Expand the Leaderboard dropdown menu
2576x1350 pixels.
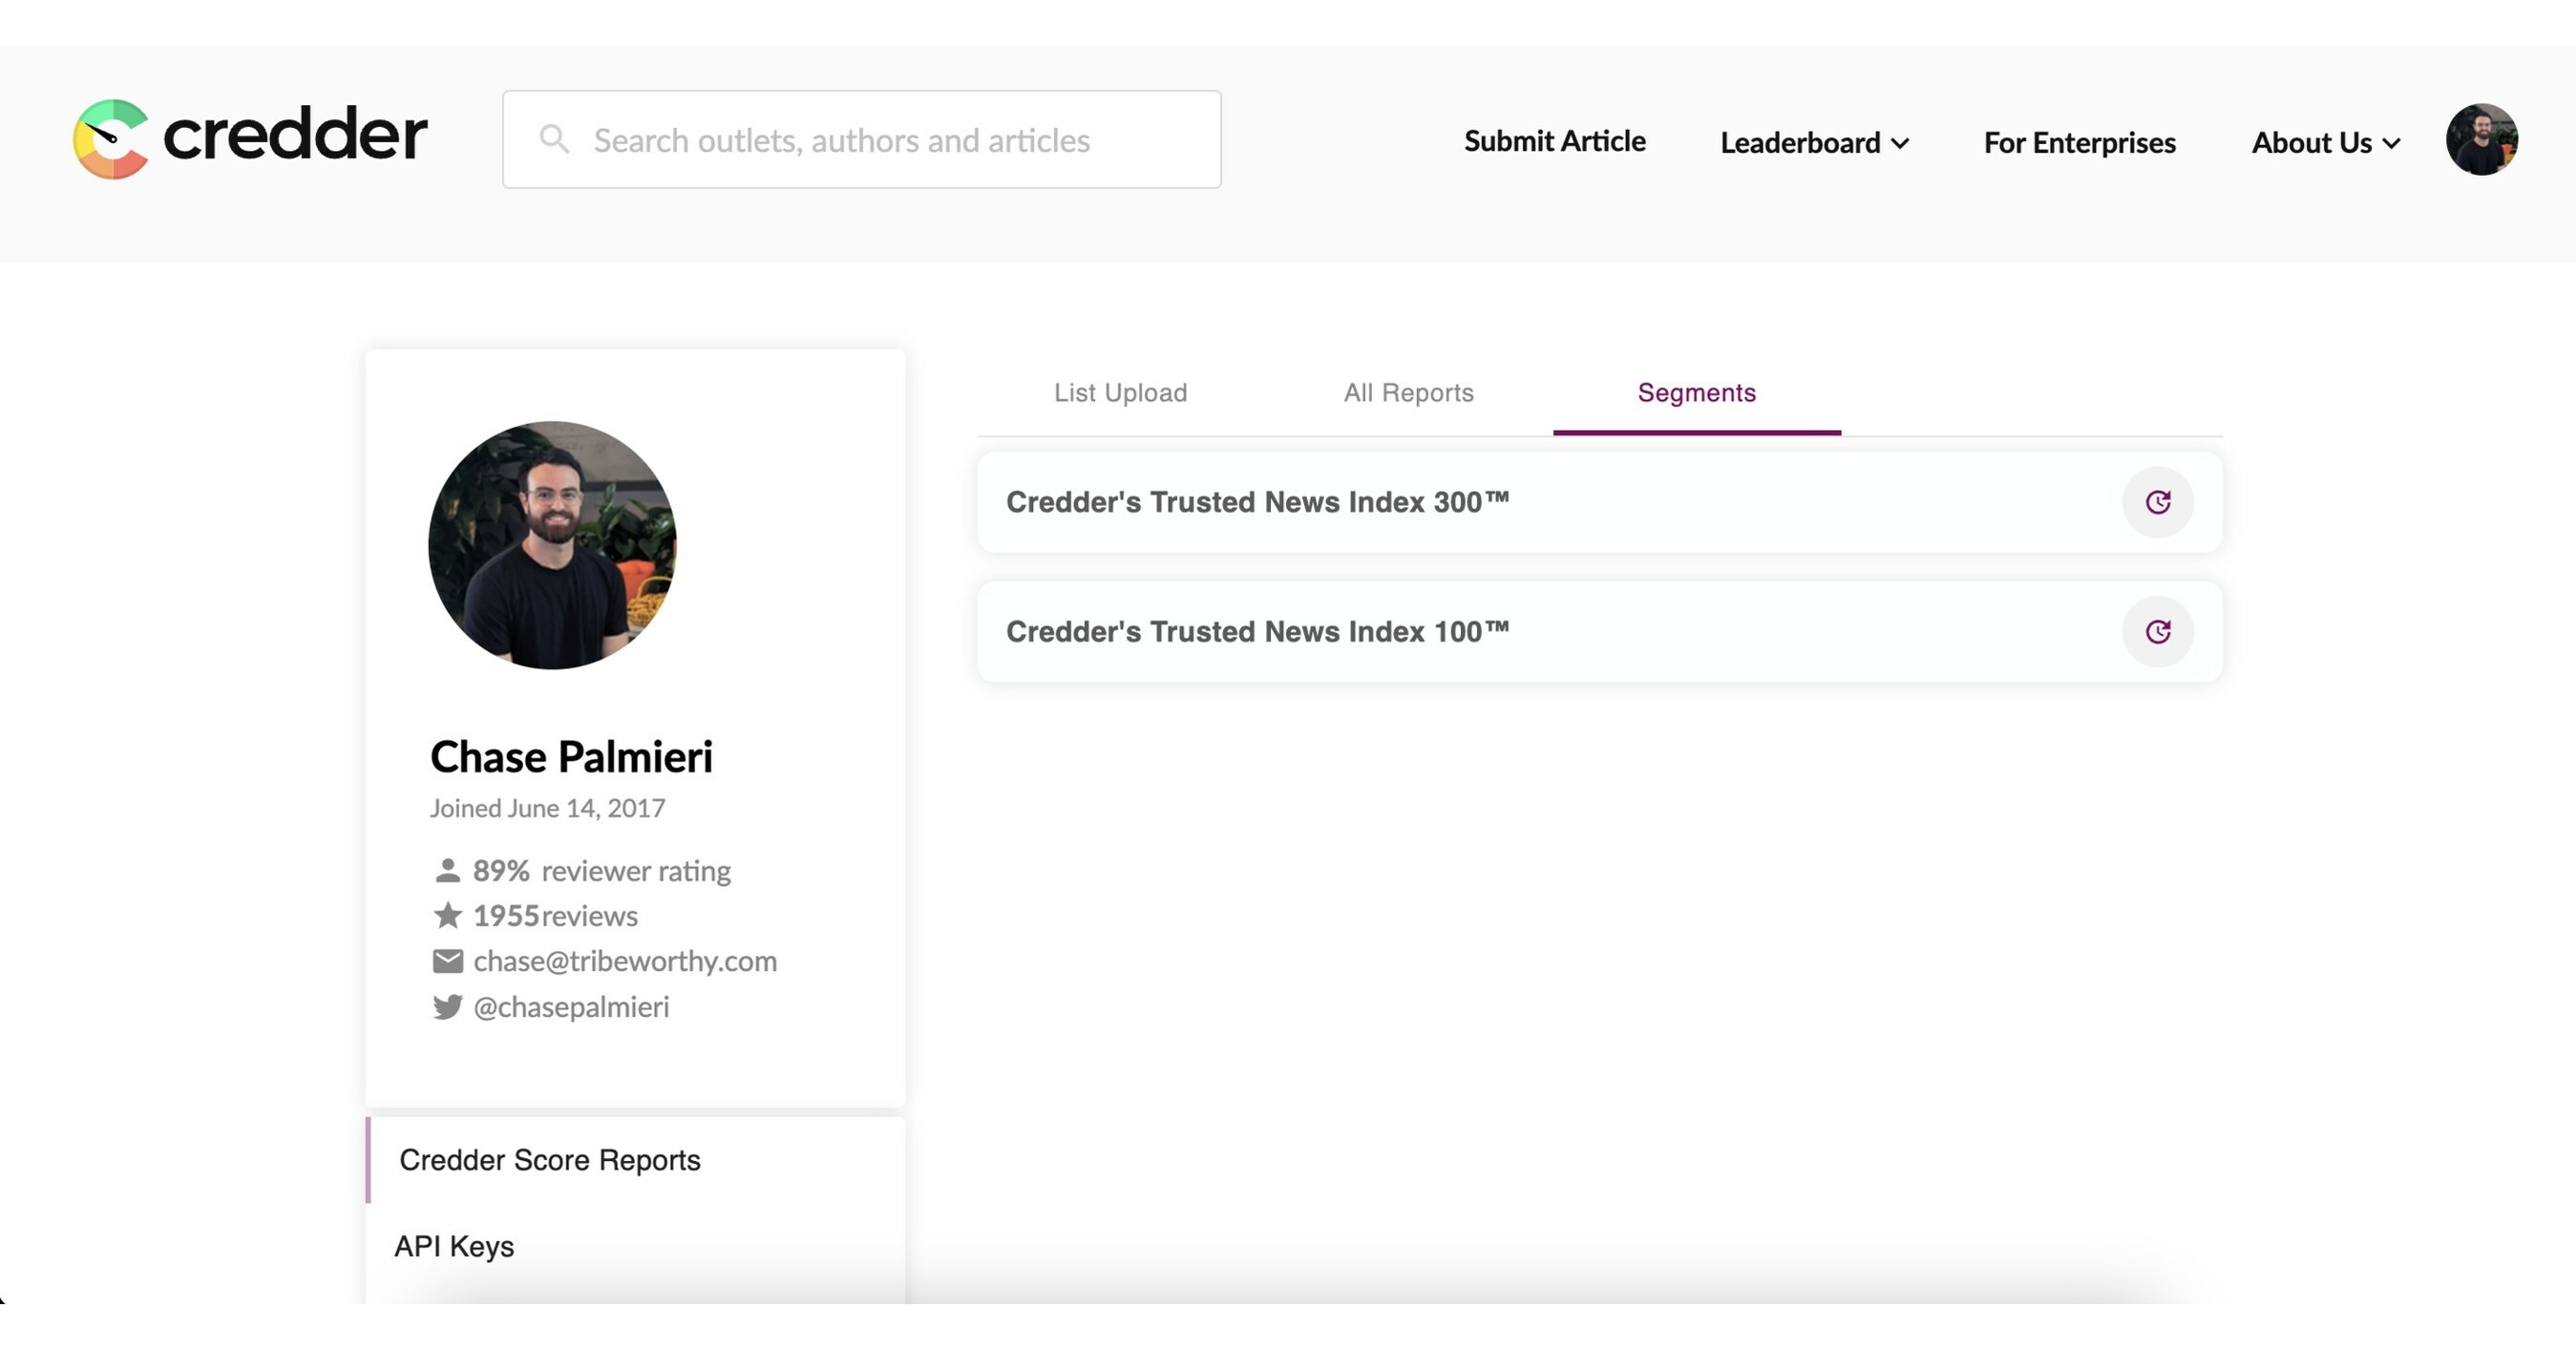click(1814, 143)
